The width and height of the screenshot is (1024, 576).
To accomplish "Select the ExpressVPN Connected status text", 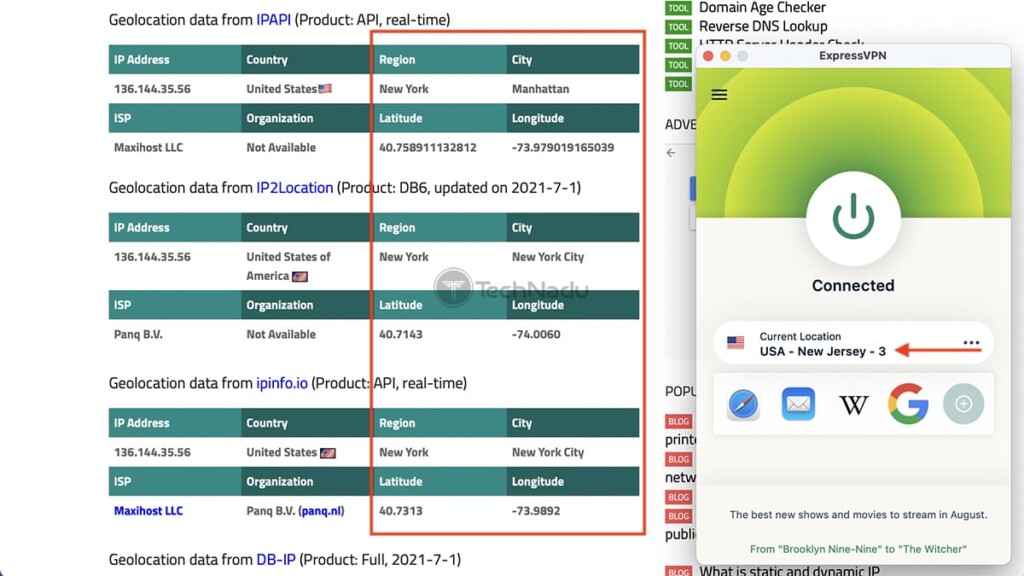I will 853,285.
